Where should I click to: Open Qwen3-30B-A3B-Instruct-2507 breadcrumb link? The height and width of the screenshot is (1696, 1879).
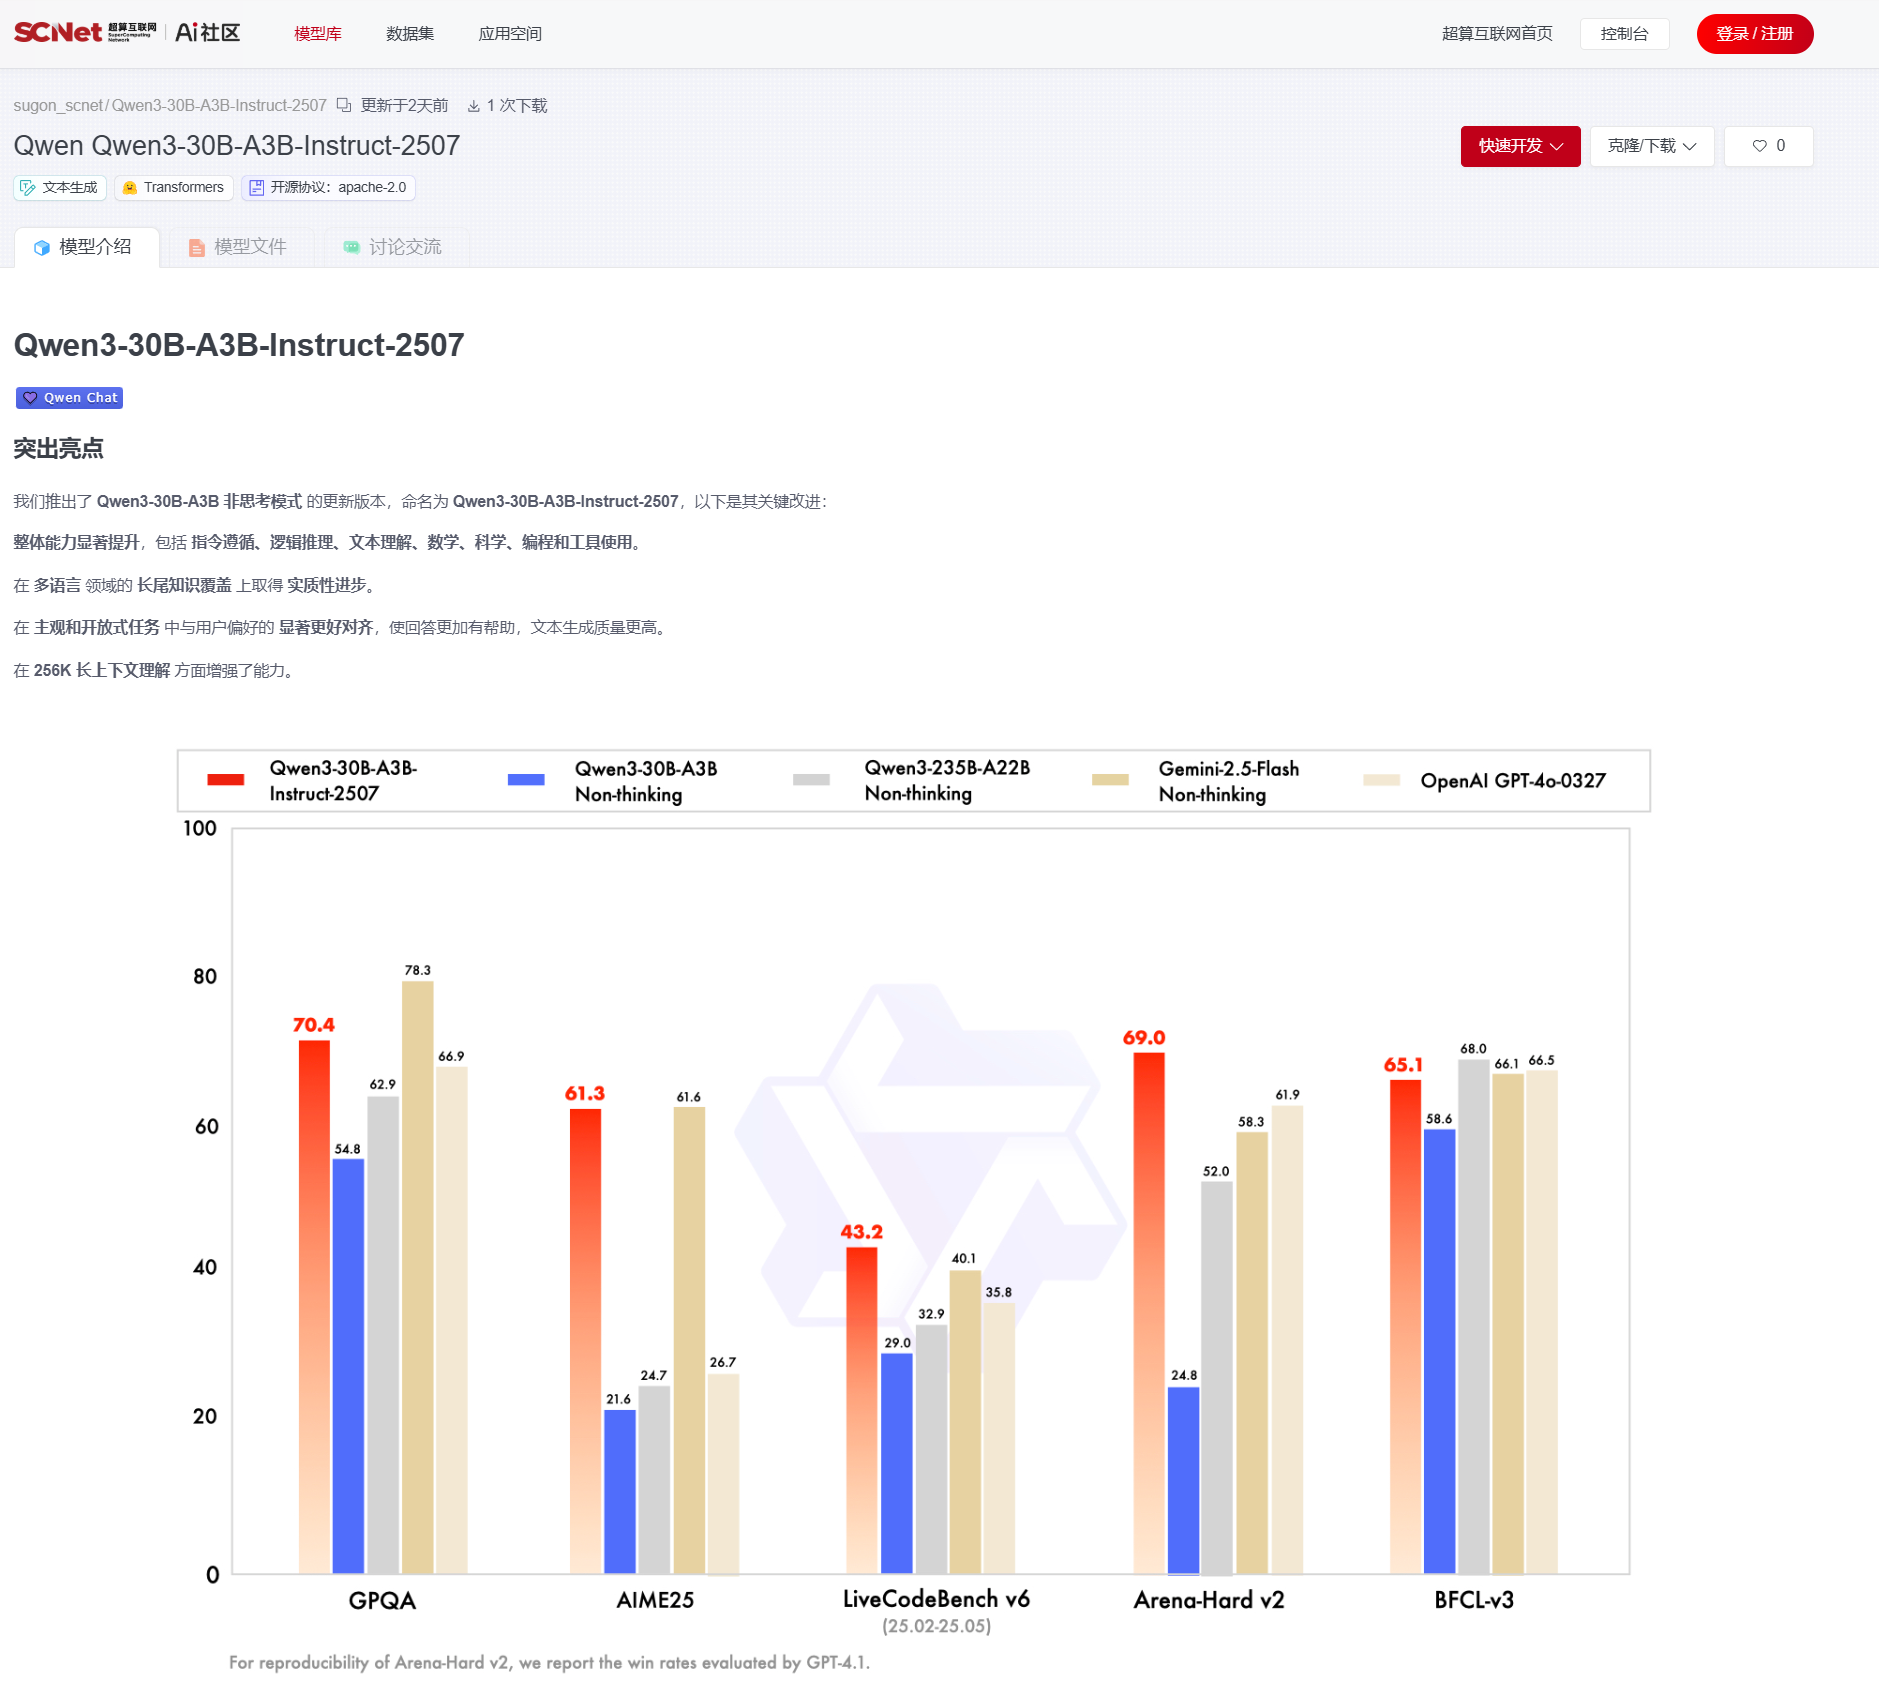click(x=219, y=106)
